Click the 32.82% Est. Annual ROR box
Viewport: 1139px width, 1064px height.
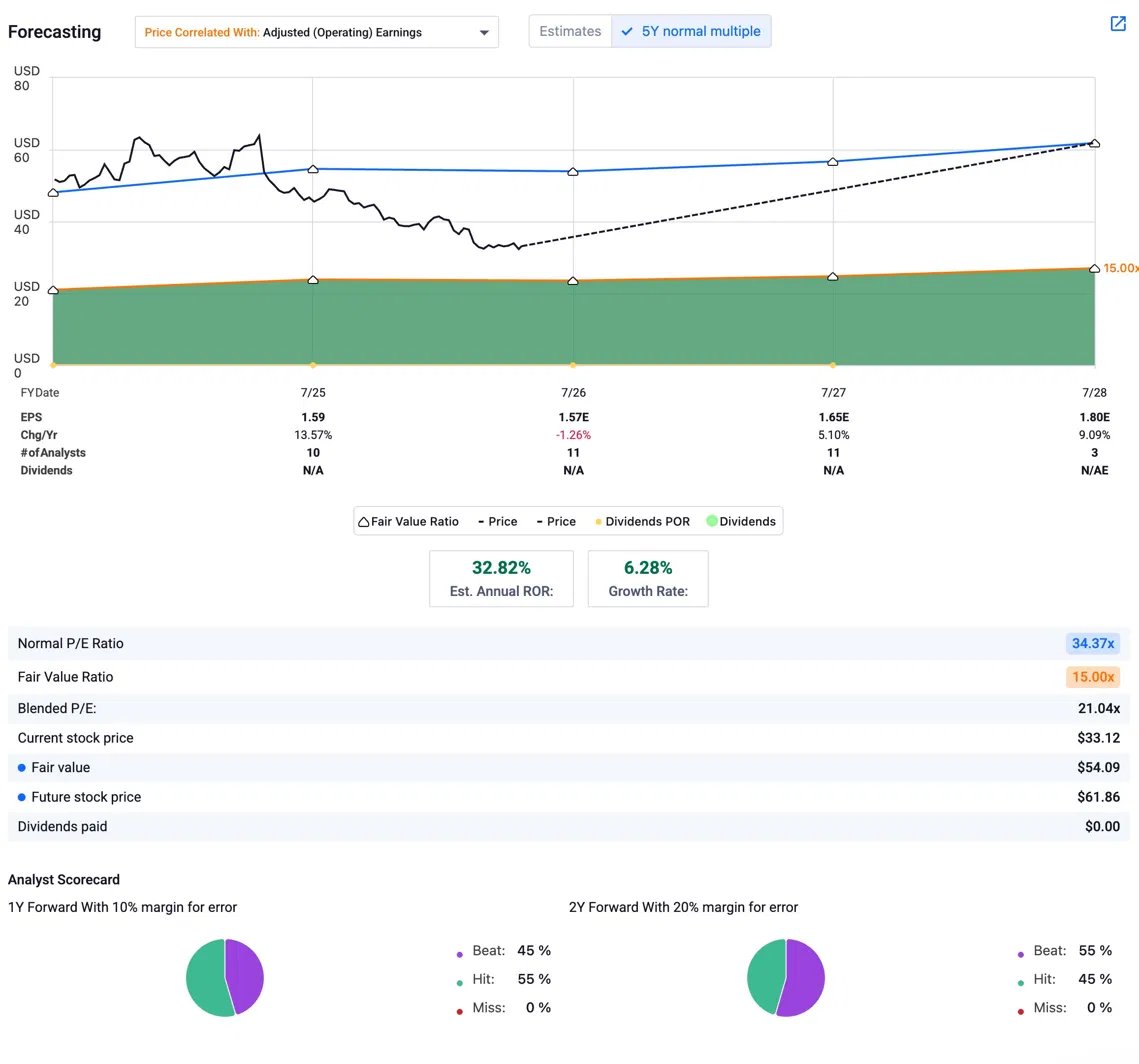point(501,579)
